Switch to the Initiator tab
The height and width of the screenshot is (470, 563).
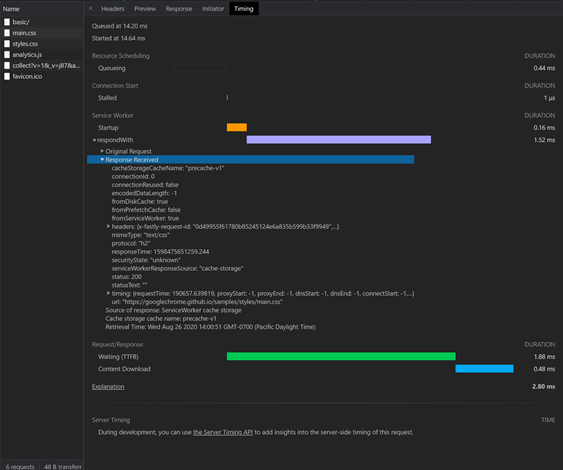tap(213, 9)
